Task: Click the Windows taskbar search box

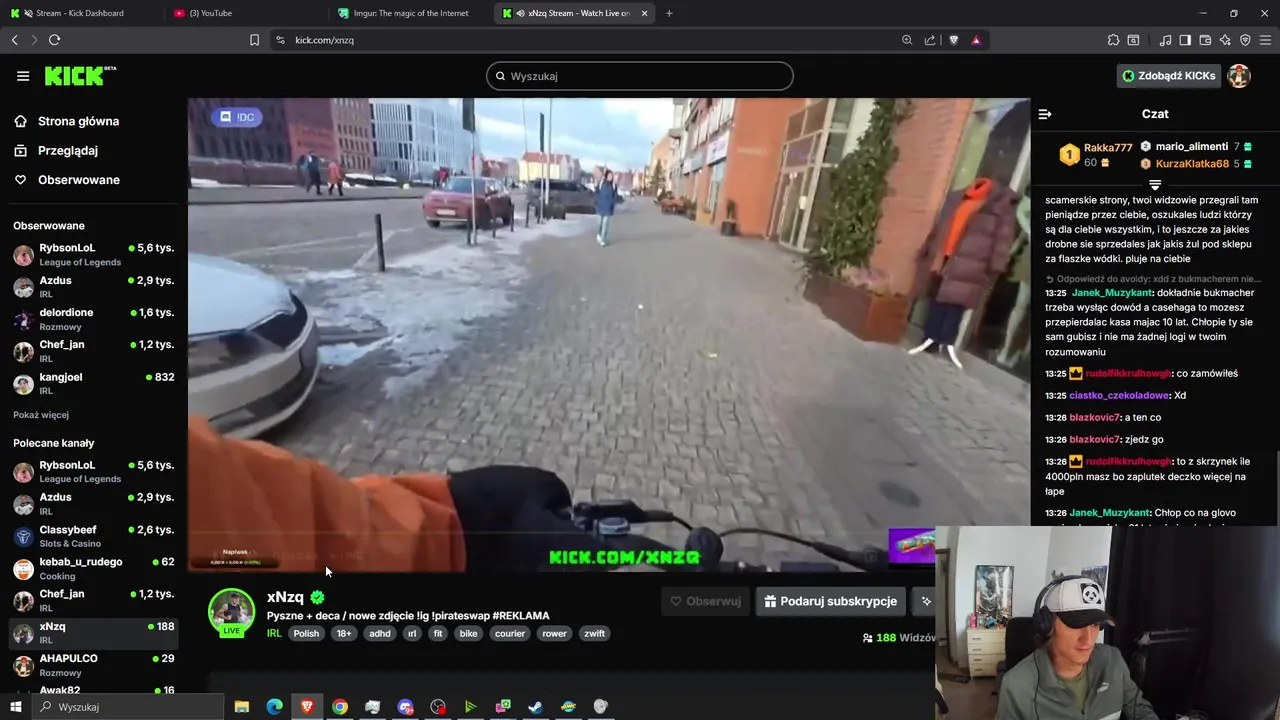Action: (128, 707)
